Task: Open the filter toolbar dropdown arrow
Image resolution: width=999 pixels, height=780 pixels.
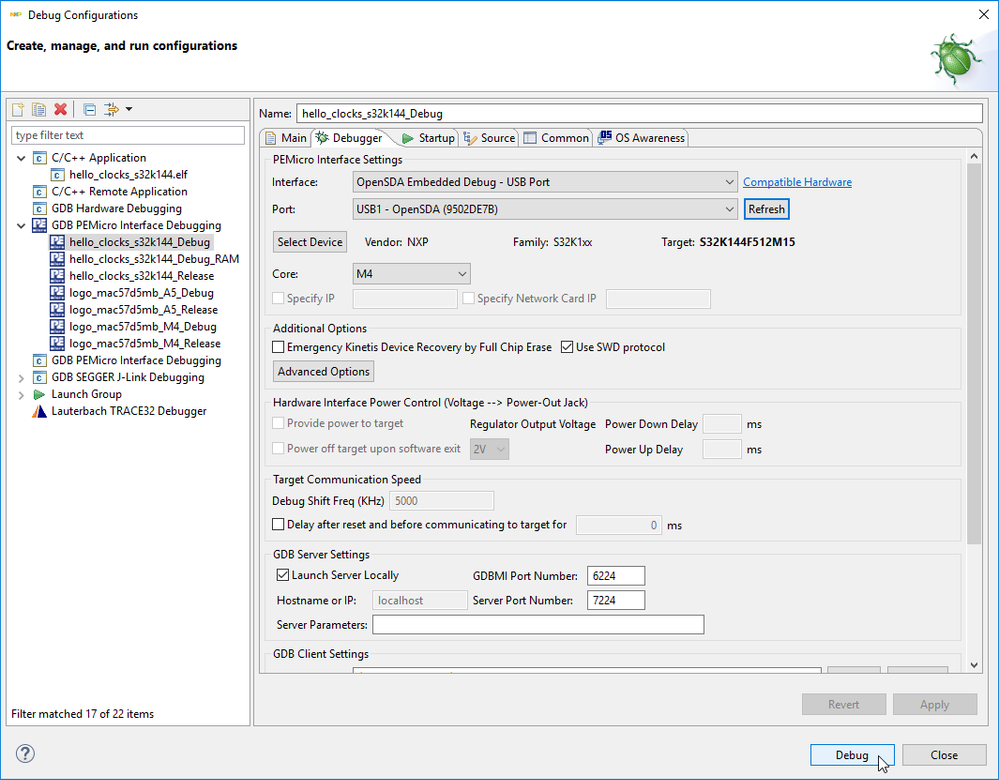Action: coord(129,110)
